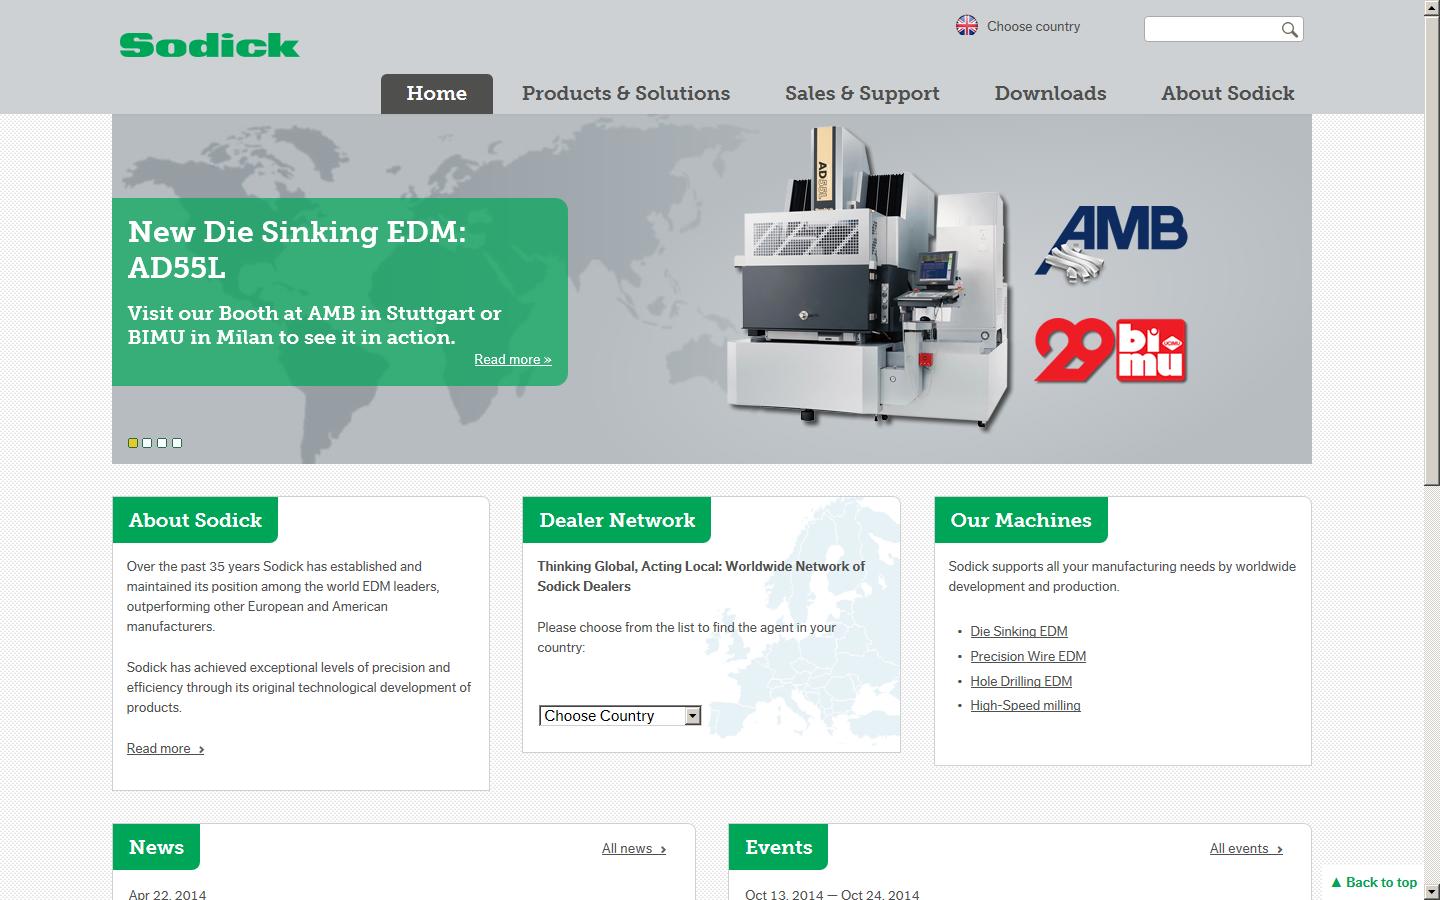
Task: Switch to the fourth slide indicator
Action: pyautogui.click(x=177, y=443)
